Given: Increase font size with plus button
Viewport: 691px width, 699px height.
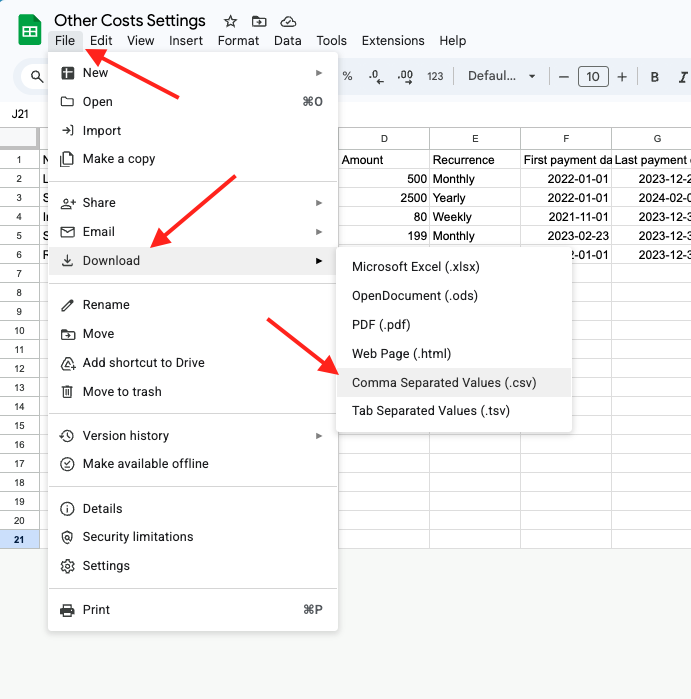Looking at the screenshot, I should click(622, 77).
